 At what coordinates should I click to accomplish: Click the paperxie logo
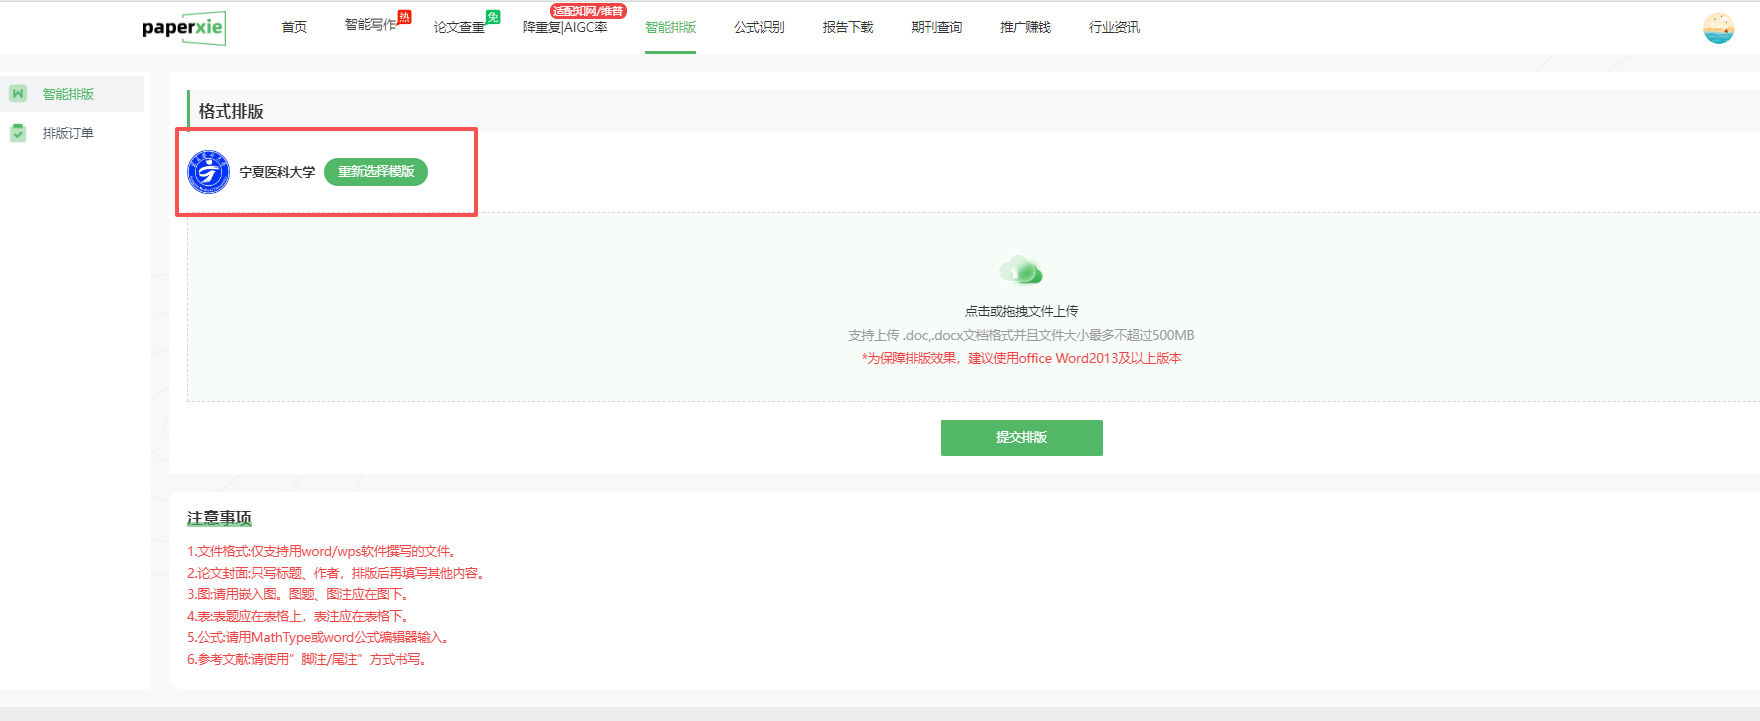(x=183, y=28)
